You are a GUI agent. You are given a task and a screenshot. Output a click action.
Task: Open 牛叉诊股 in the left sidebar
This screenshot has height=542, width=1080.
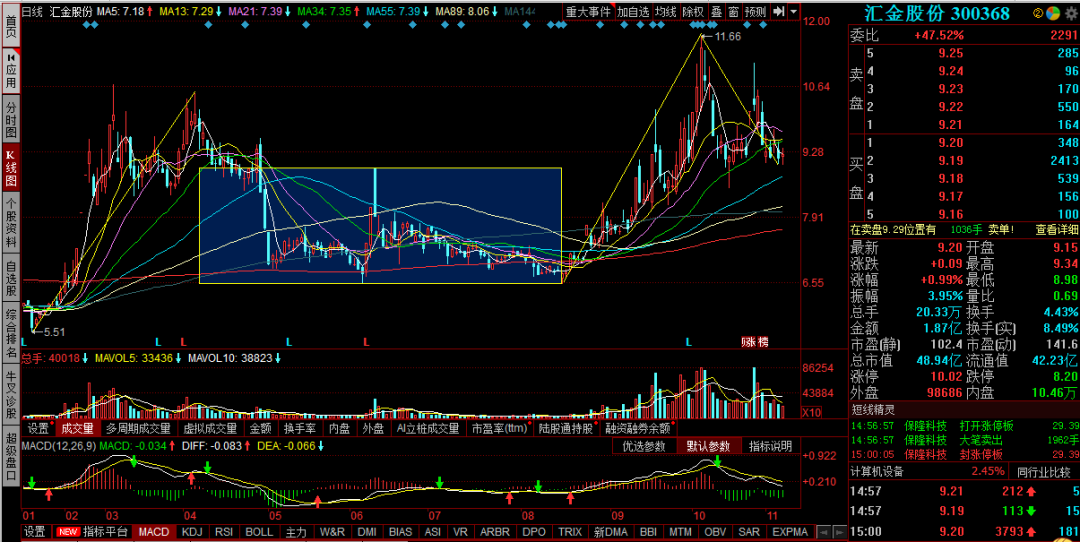click(x=11, y=395)
